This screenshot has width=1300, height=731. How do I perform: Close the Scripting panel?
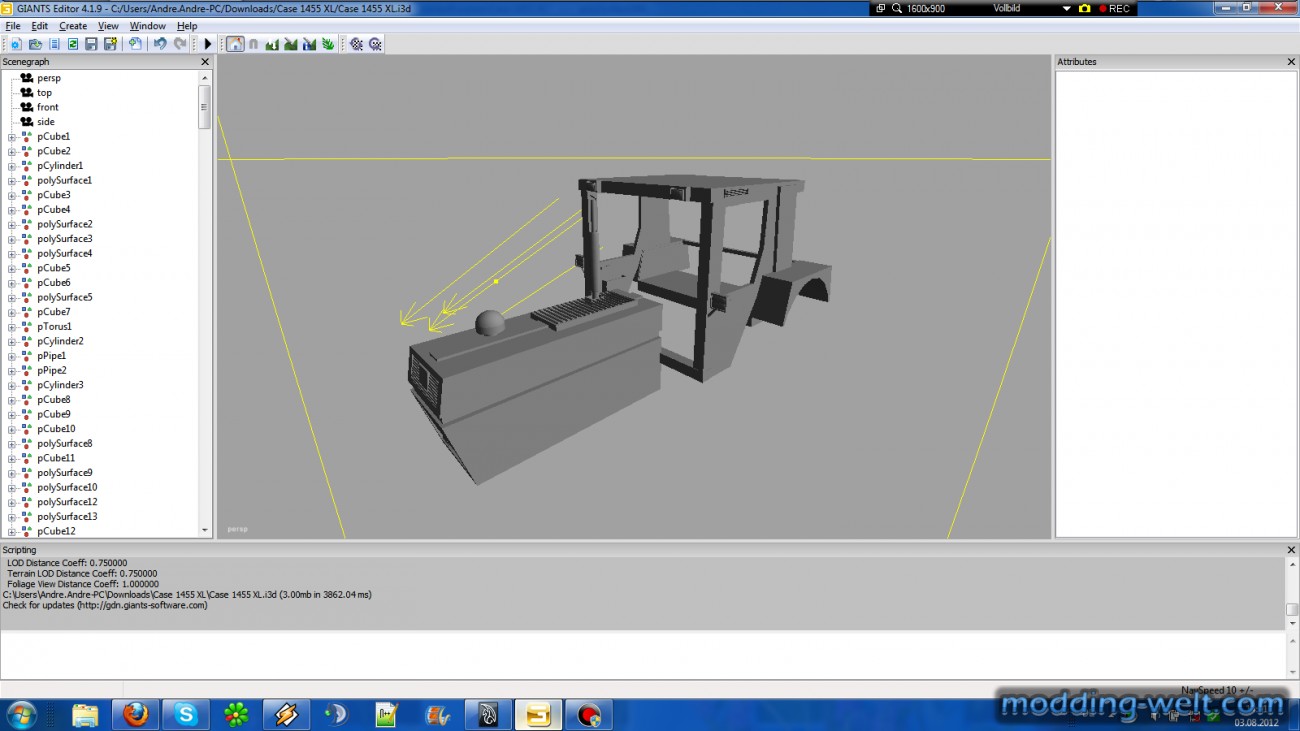point(1291,550)
